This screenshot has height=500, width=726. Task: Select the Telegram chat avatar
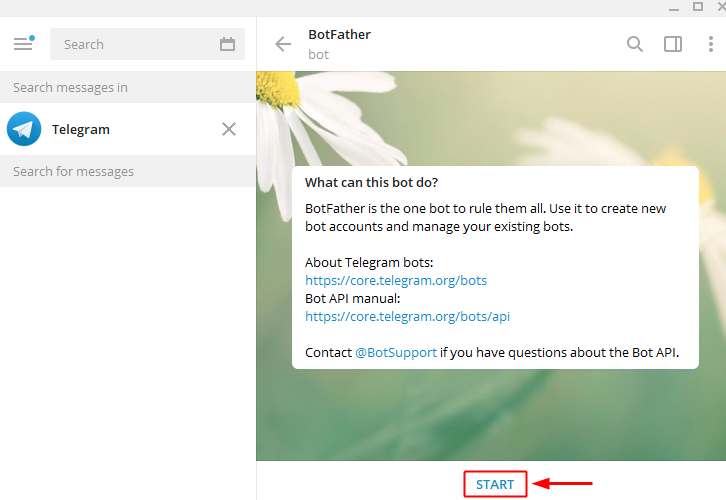click(x=24, y=129)
